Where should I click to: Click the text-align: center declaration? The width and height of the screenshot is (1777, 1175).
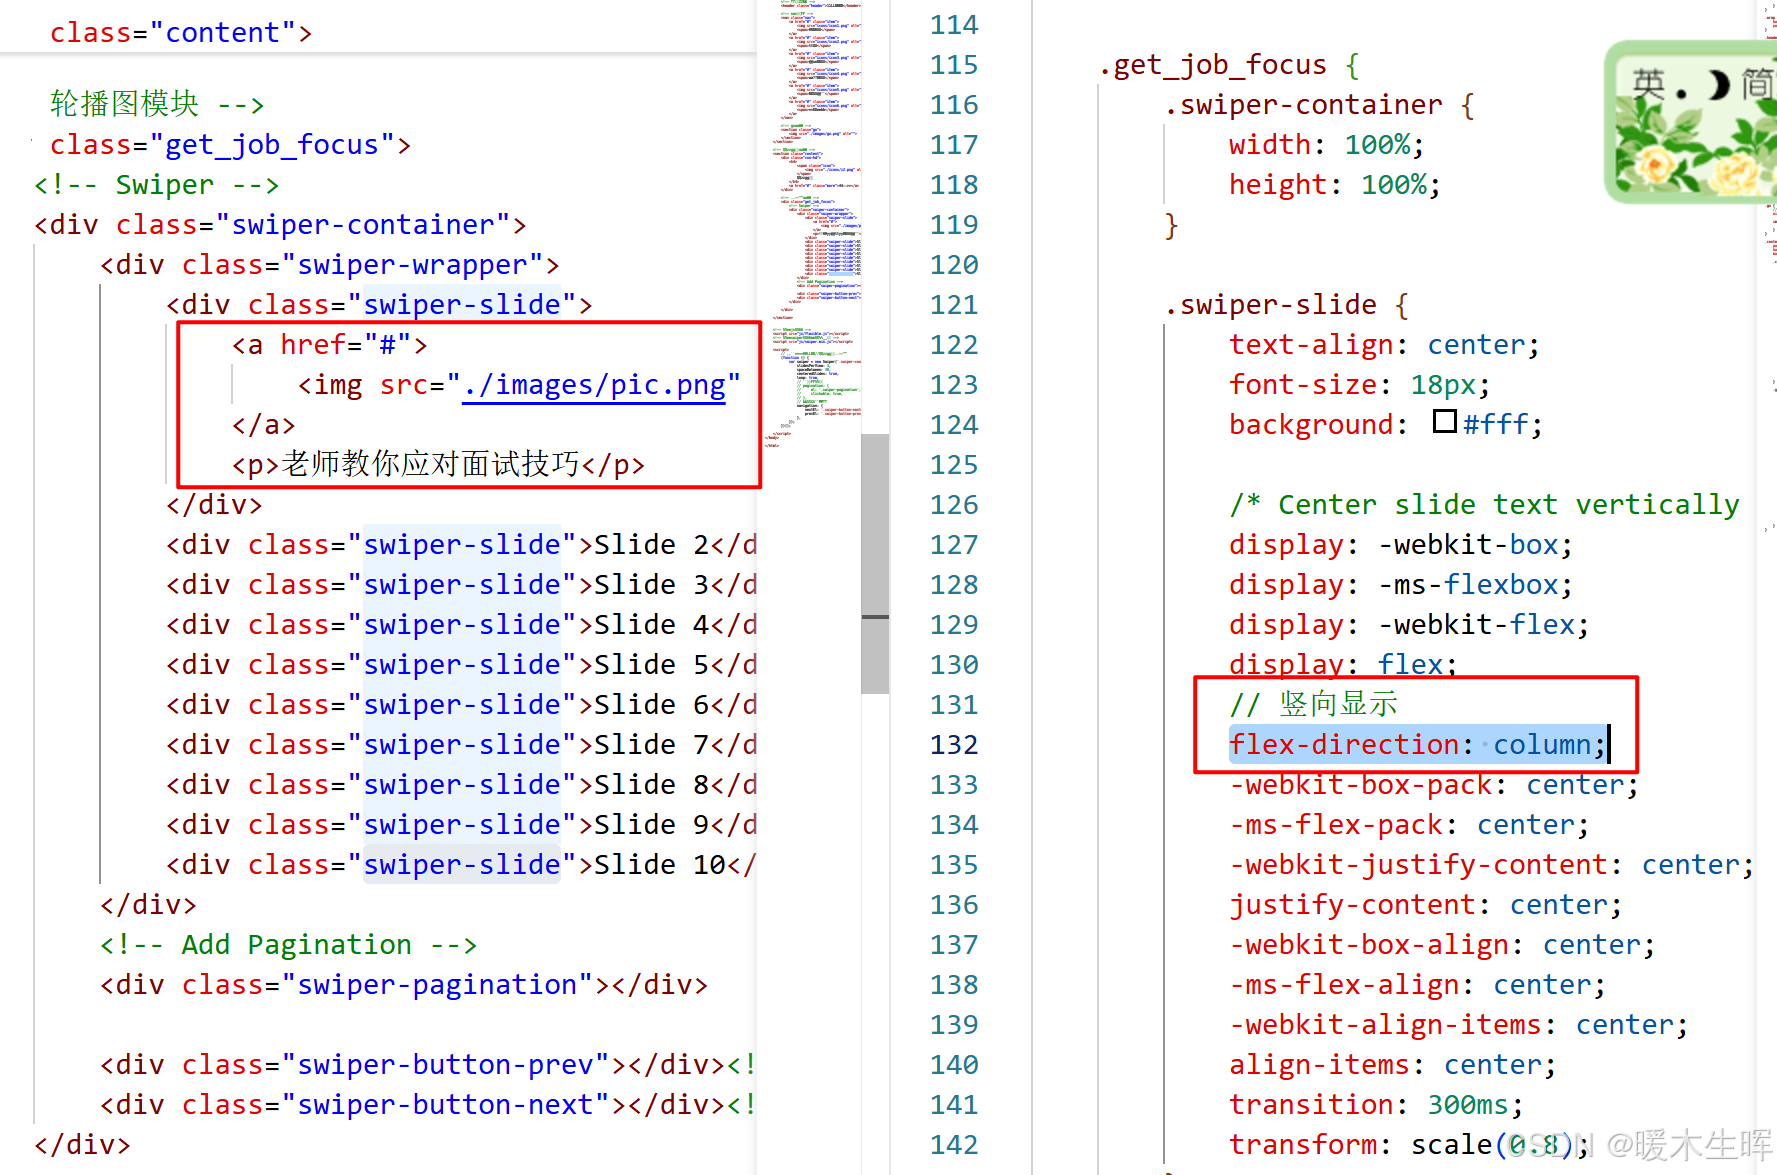pyautogui.click(x=1384, y=345)
